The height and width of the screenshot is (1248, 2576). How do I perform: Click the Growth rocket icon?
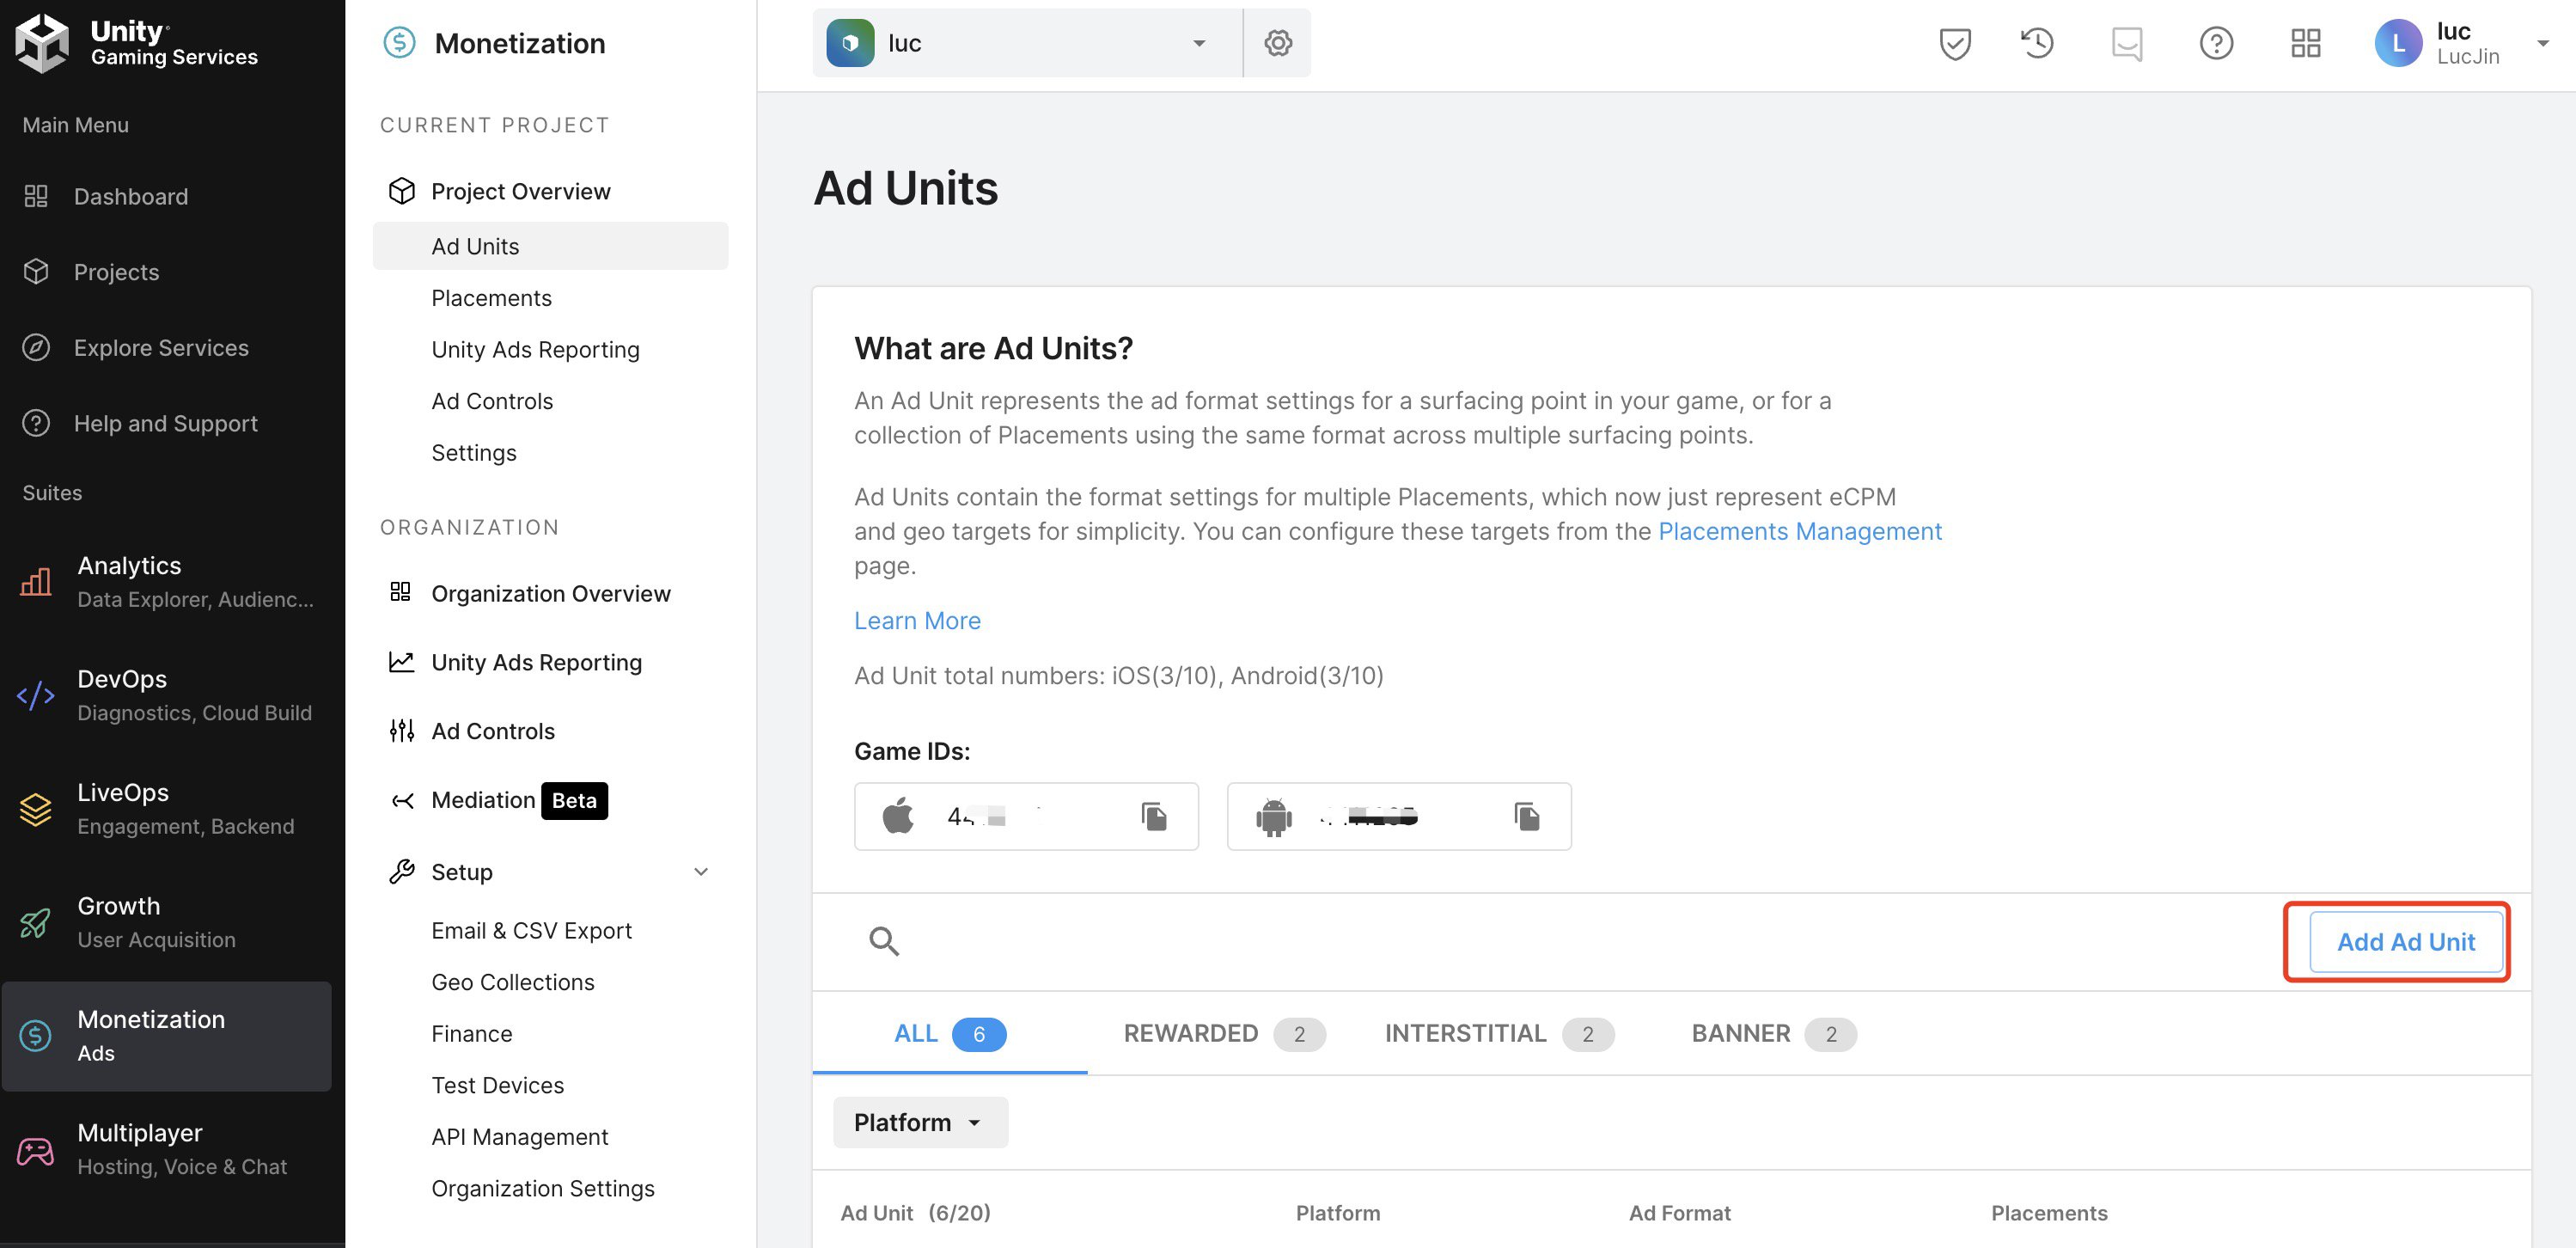(36, 922)
